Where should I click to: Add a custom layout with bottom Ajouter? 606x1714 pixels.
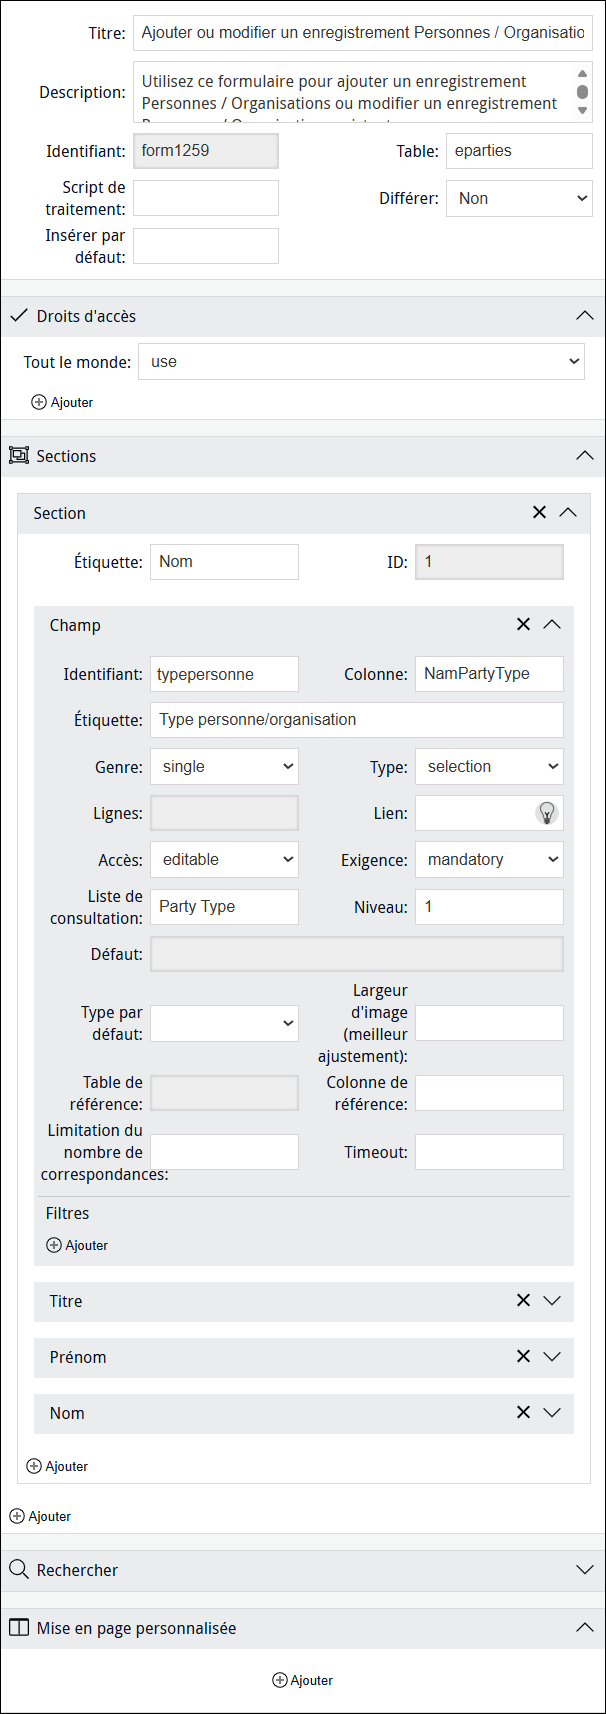click(x=303, y=1680)
